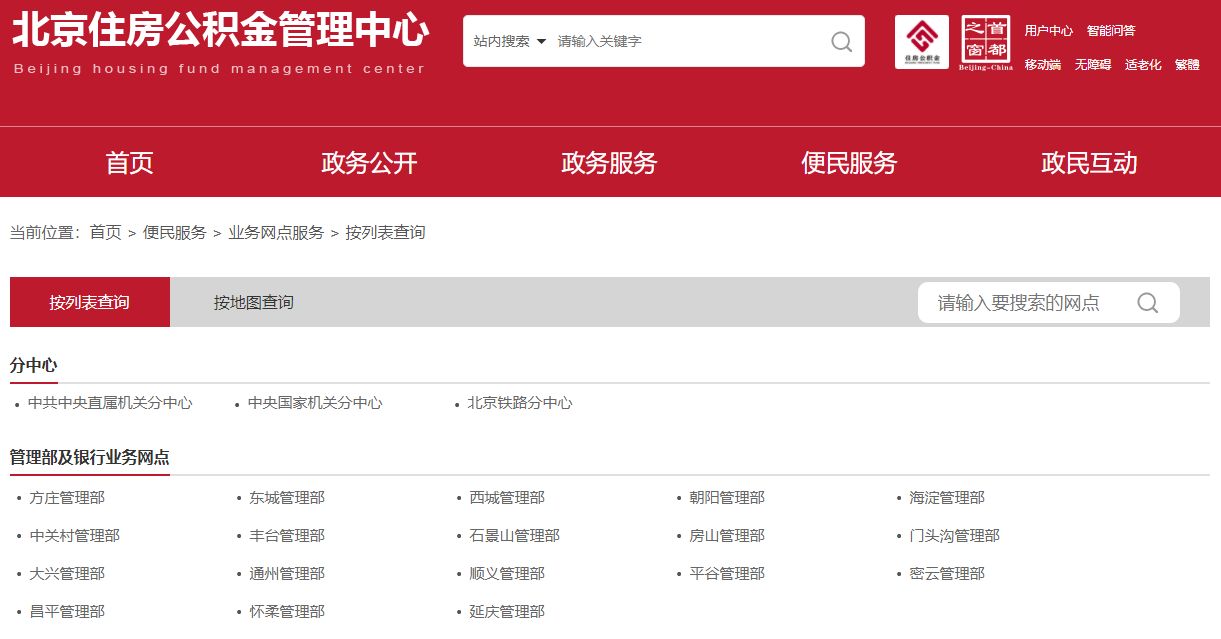
Task: Open 通州管理部
Action: click(x=287, y=573)
